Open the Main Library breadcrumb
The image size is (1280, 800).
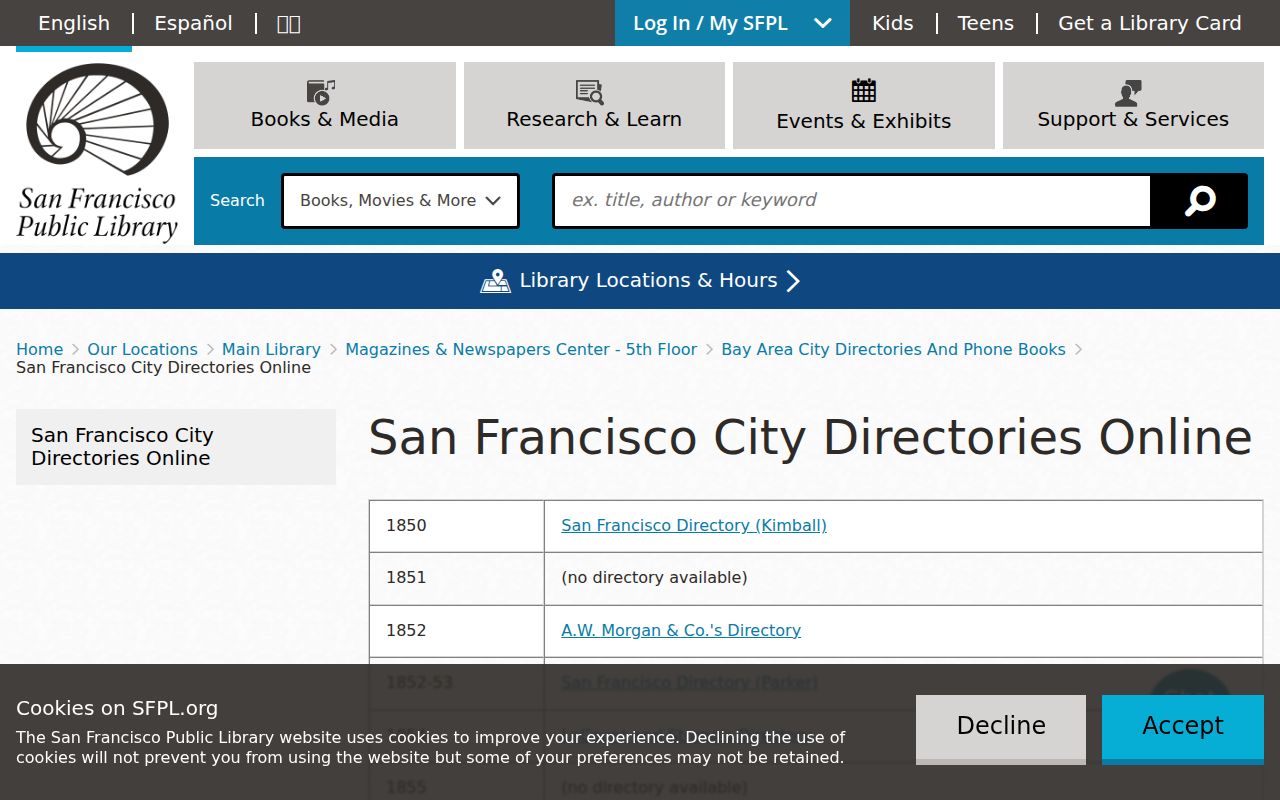(271, 349)
